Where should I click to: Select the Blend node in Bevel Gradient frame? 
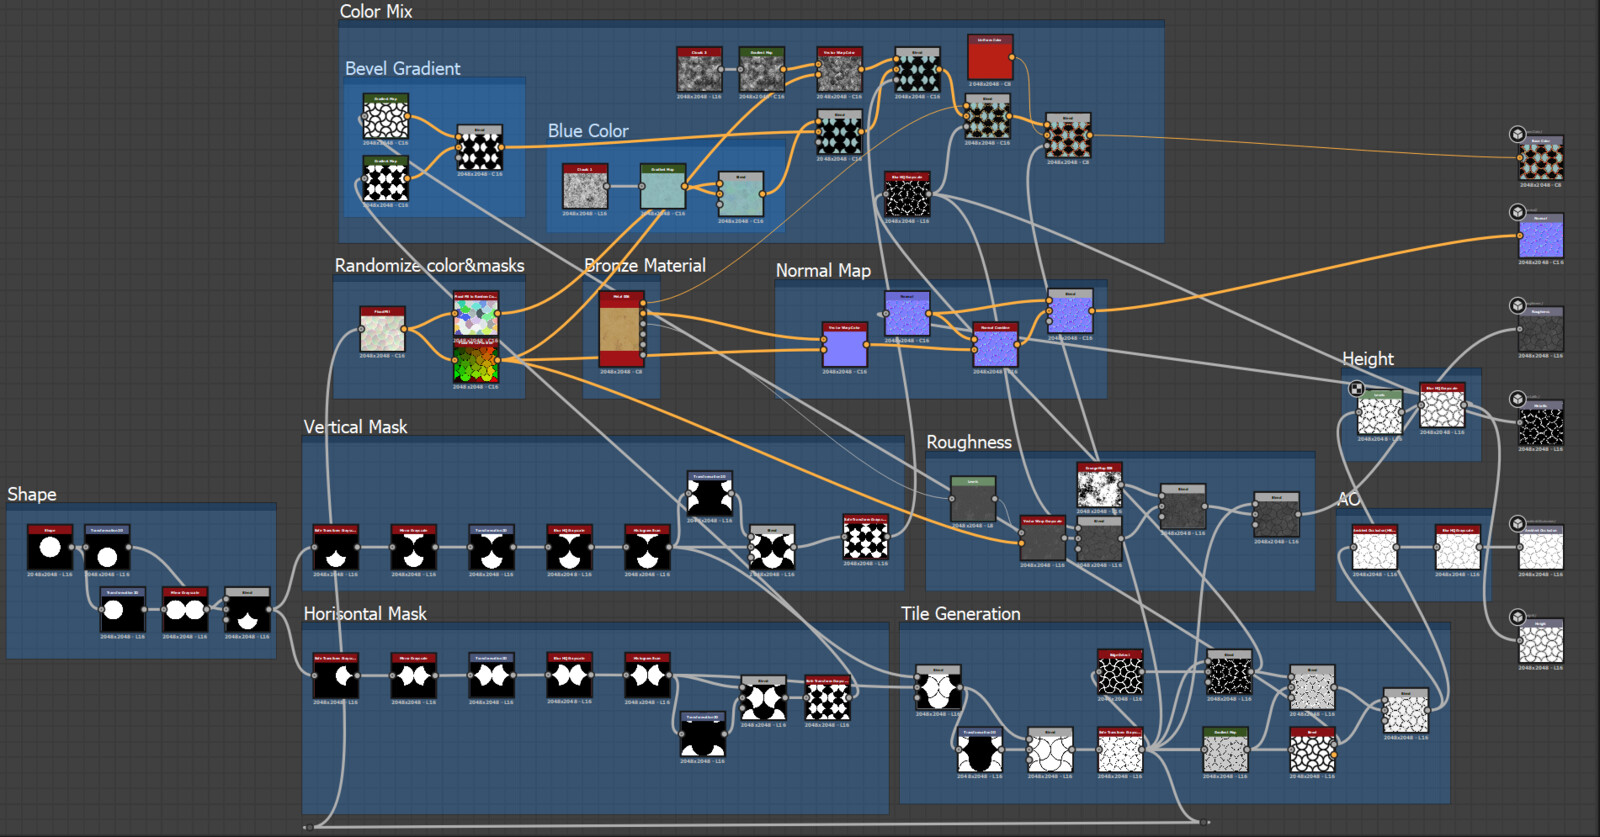[479, 148]
